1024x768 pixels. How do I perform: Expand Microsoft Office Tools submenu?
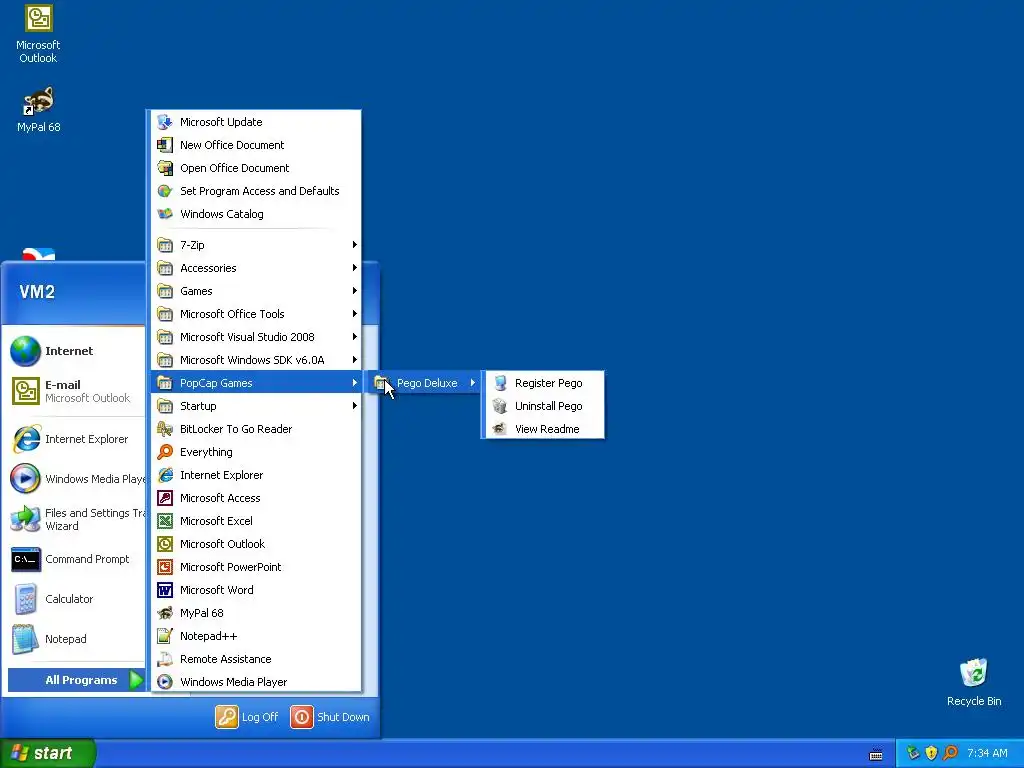point(257,314)
